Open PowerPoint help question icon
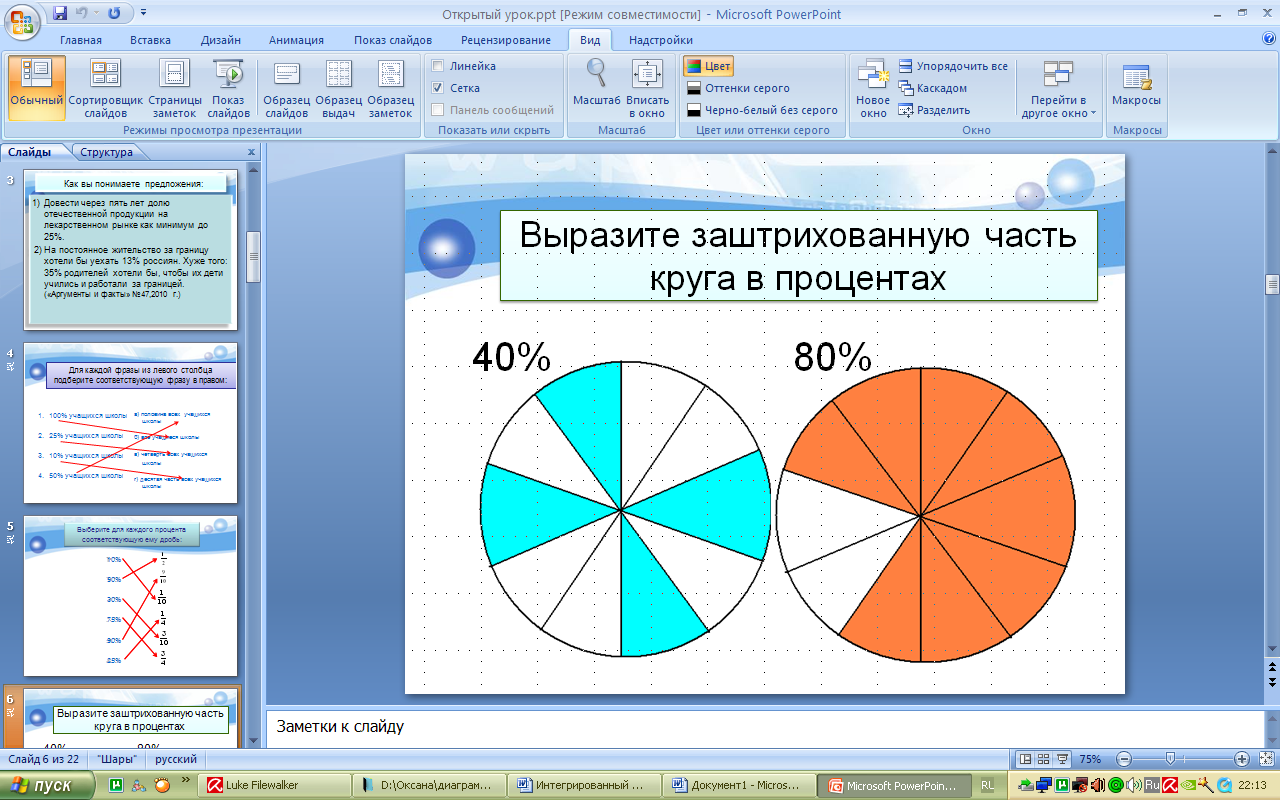This screenshot has width=1280, height=800. click(x=1269, y=39)
